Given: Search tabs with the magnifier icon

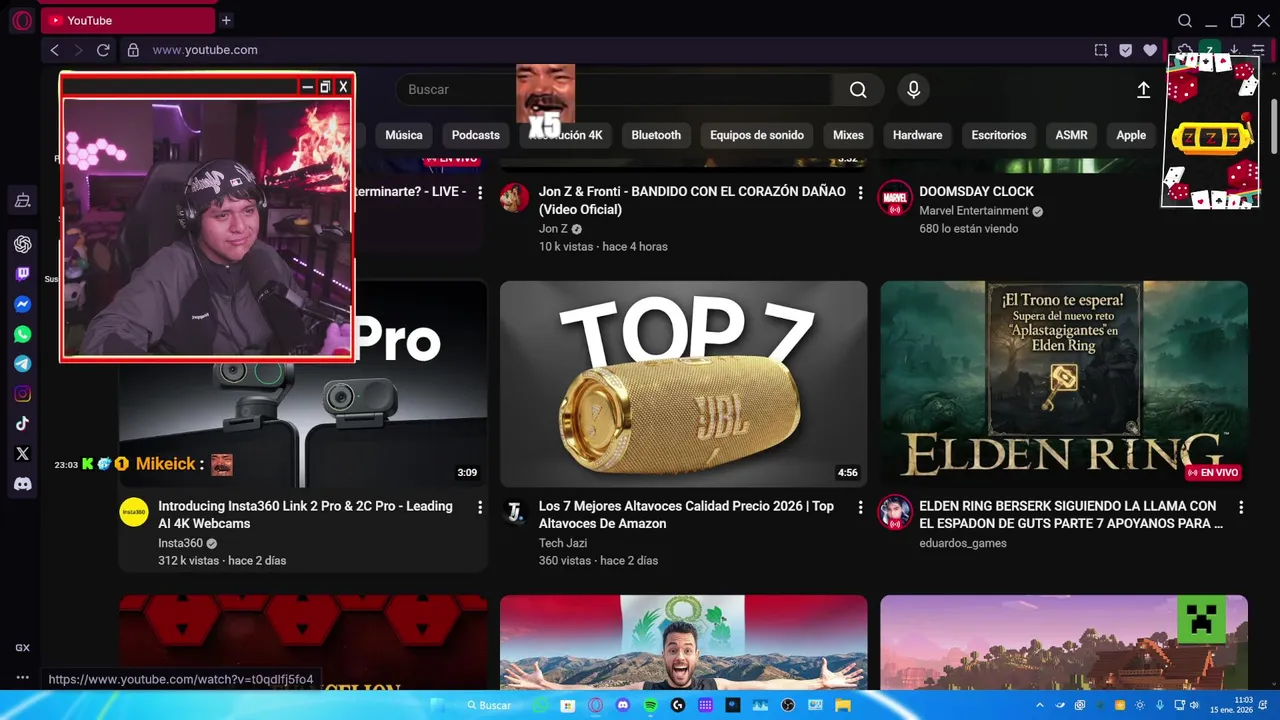Looking at the screenshot, I should 1185,20.
